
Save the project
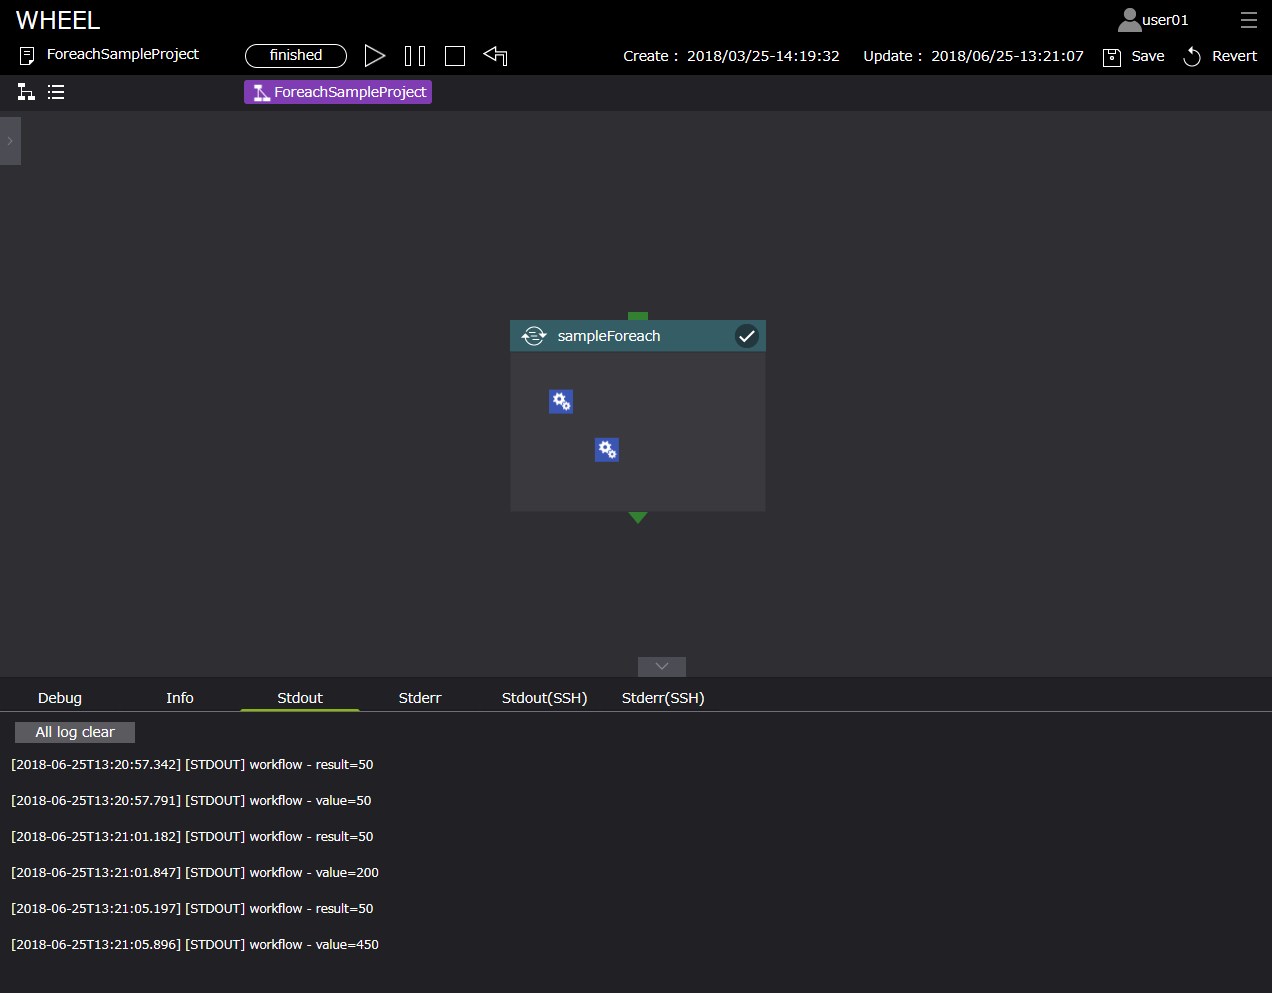[x=1134, y=56]
